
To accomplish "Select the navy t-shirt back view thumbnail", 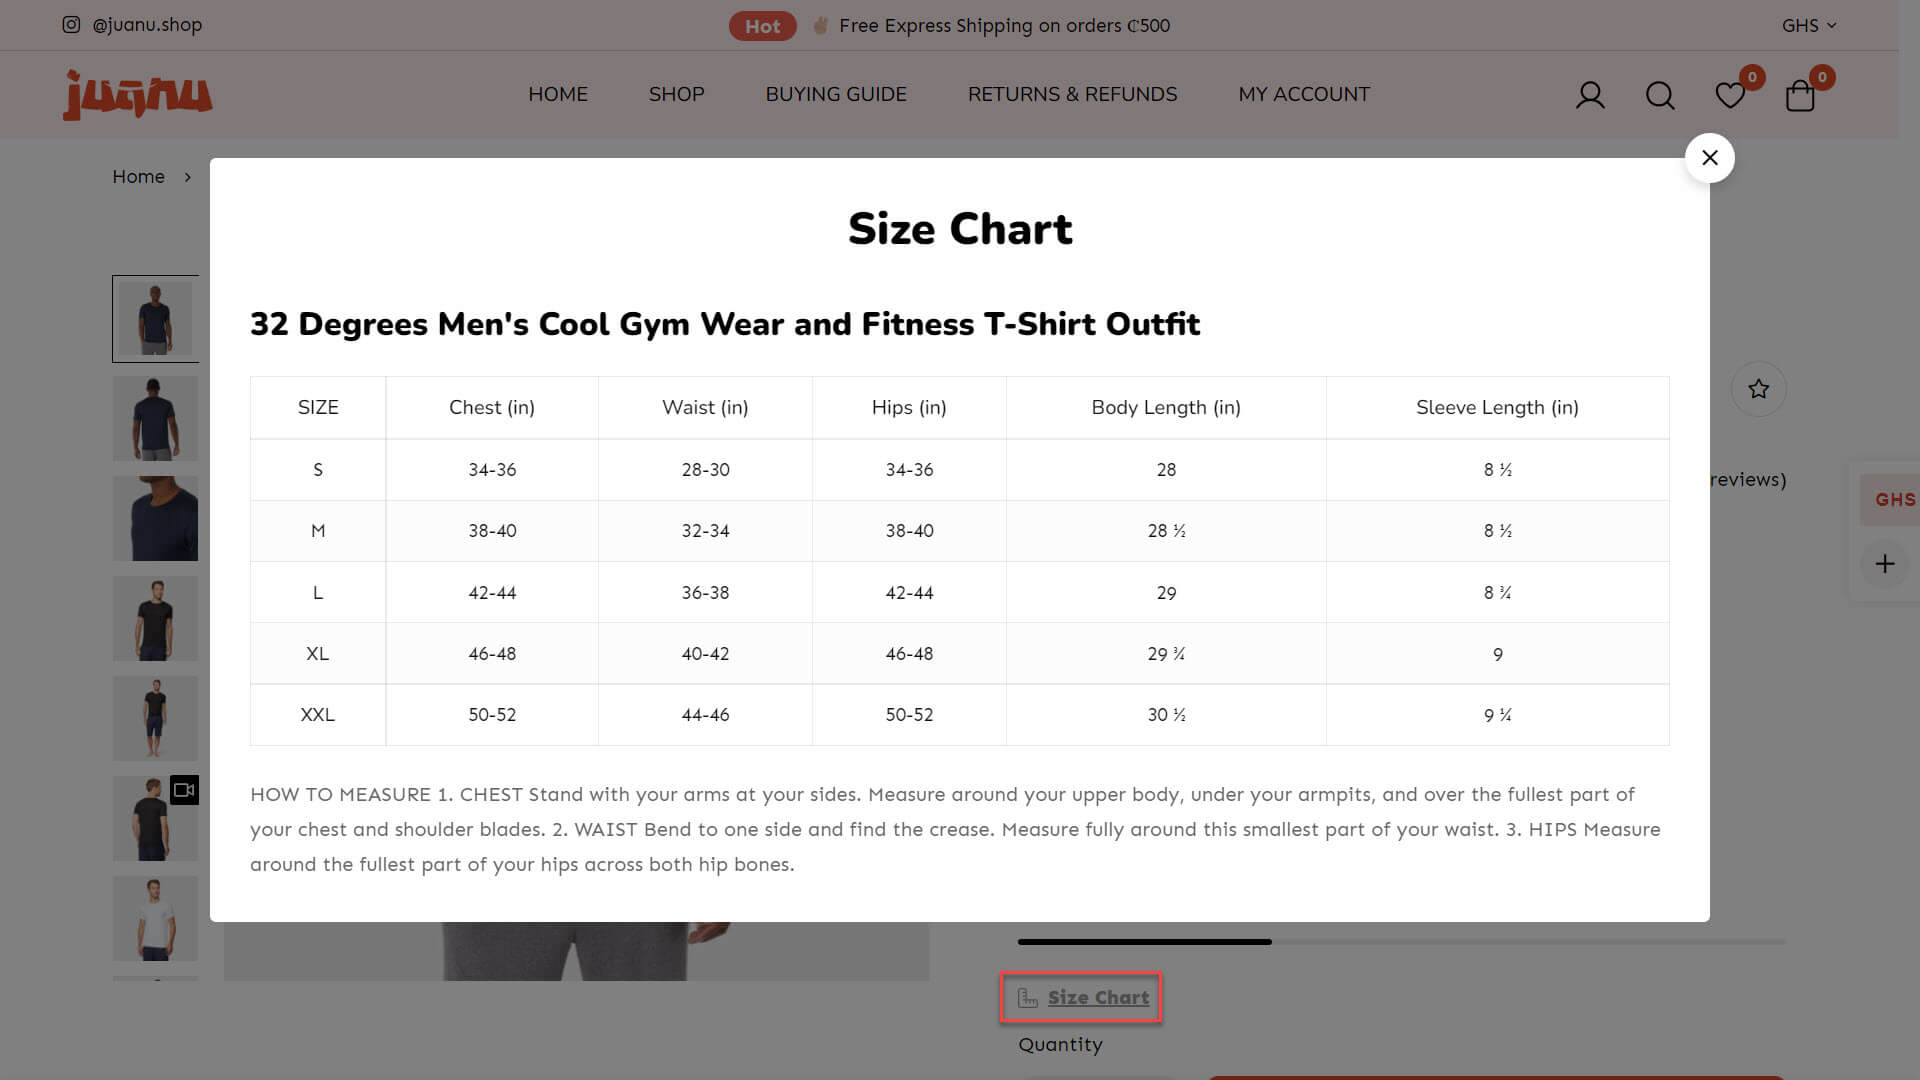I will pos(155,419).
